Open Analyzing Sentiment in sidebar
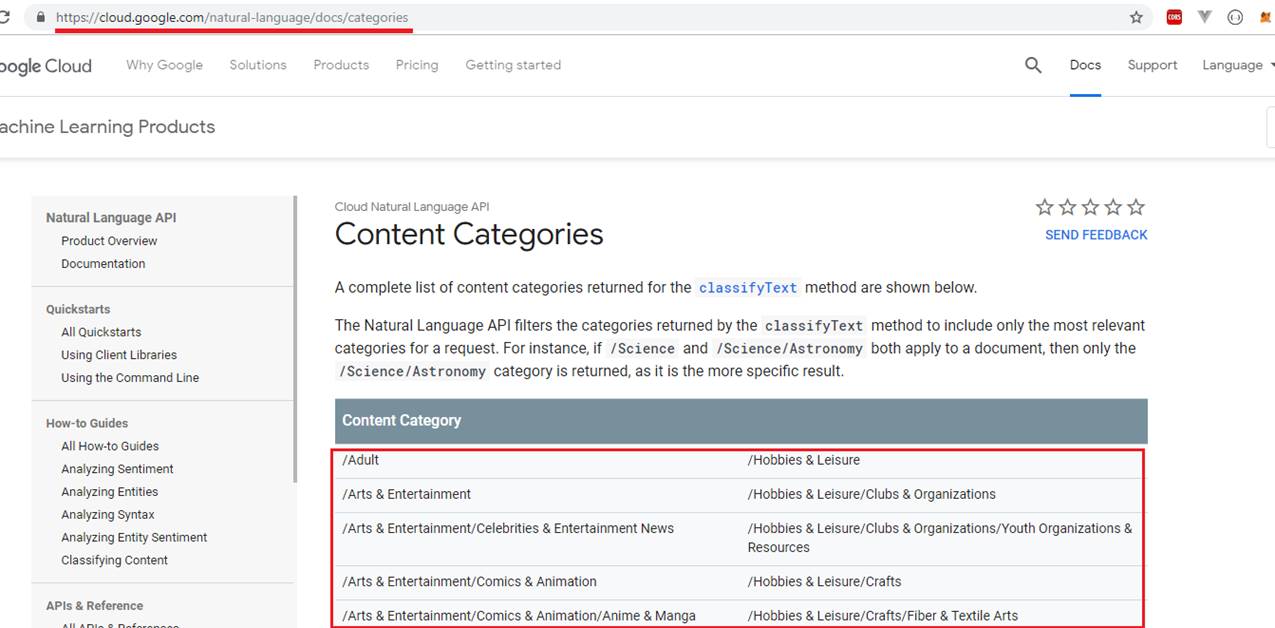This screenshot has height=628, width=1275. (117, 469)
